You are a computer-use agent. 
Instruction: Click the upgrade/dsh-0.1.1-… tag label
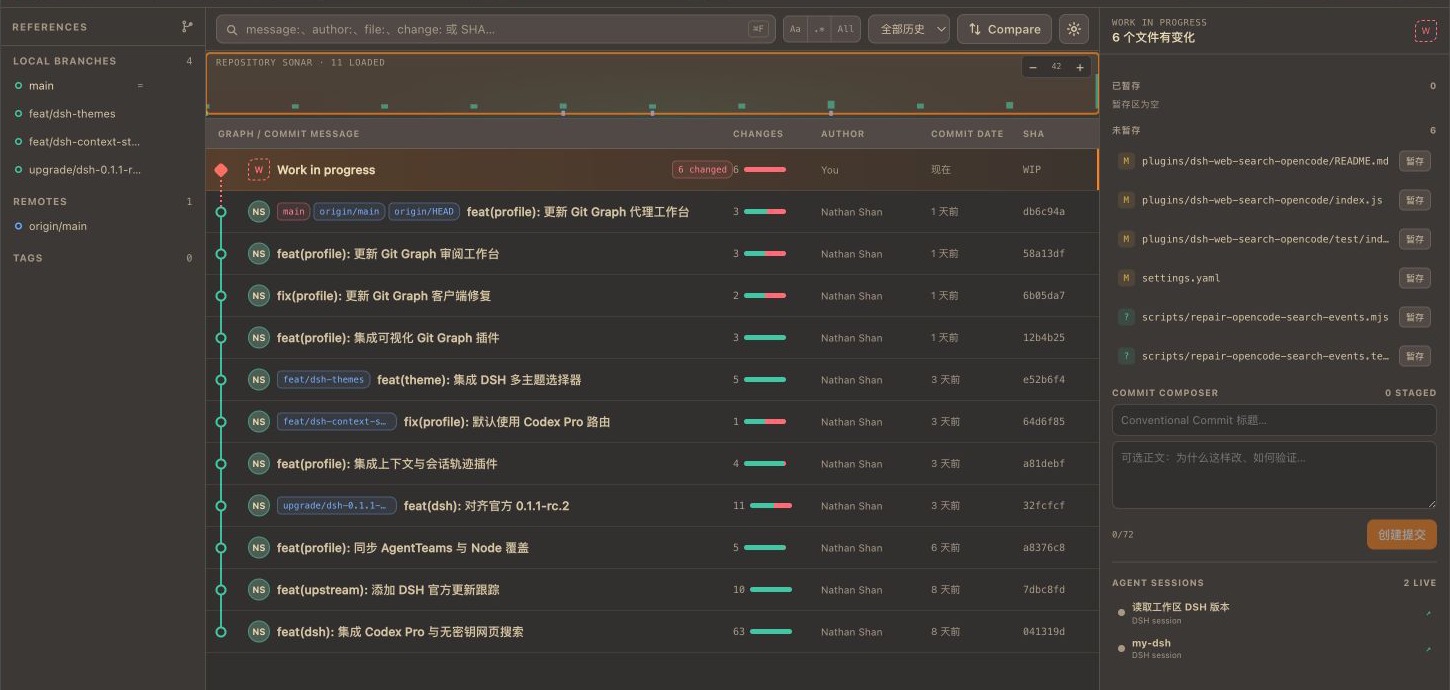(x=337, y=506)
